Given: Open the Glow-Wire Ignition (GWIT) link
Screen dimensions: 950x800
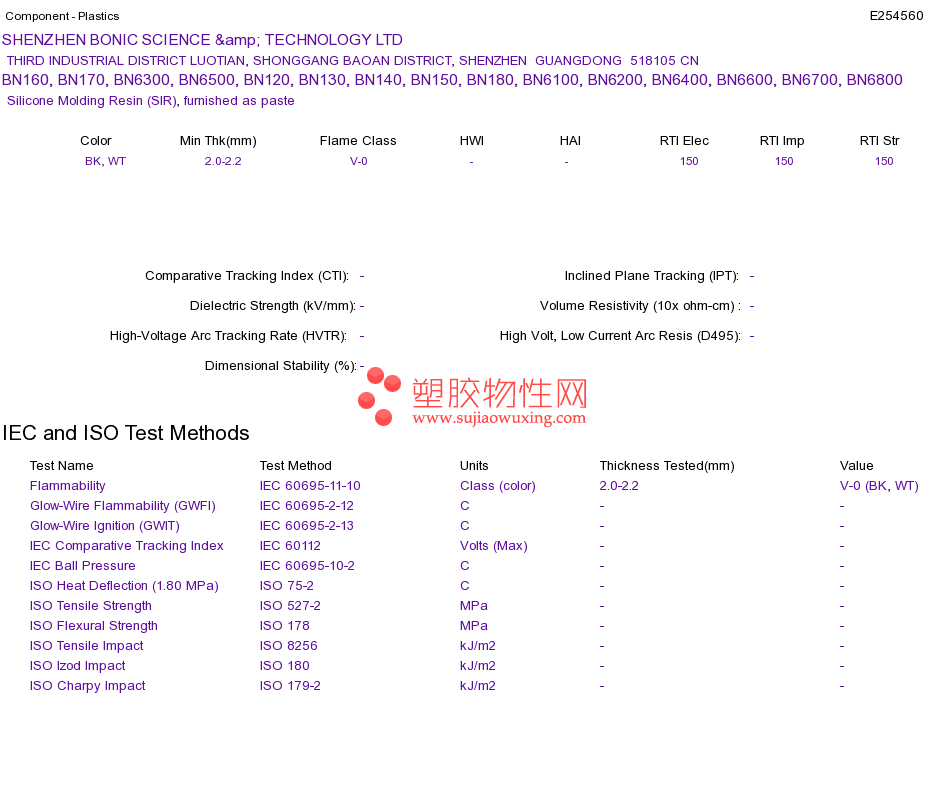Looking at the screenshot, I should point(105,525).
